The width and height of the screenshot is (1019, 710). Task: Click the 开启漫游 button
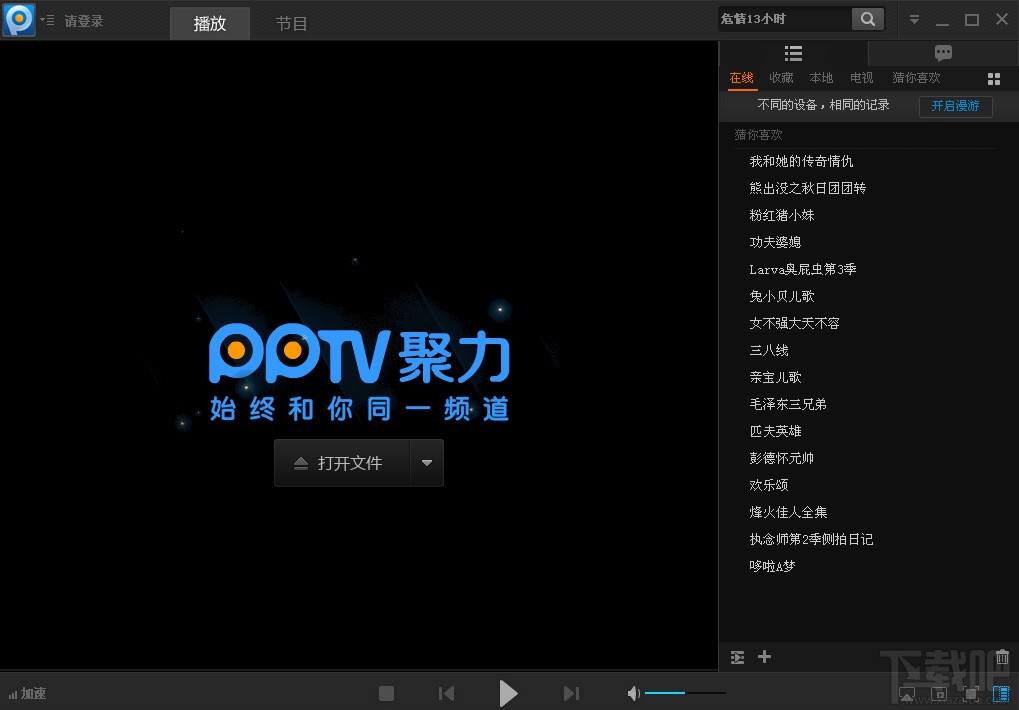[955, 106]
